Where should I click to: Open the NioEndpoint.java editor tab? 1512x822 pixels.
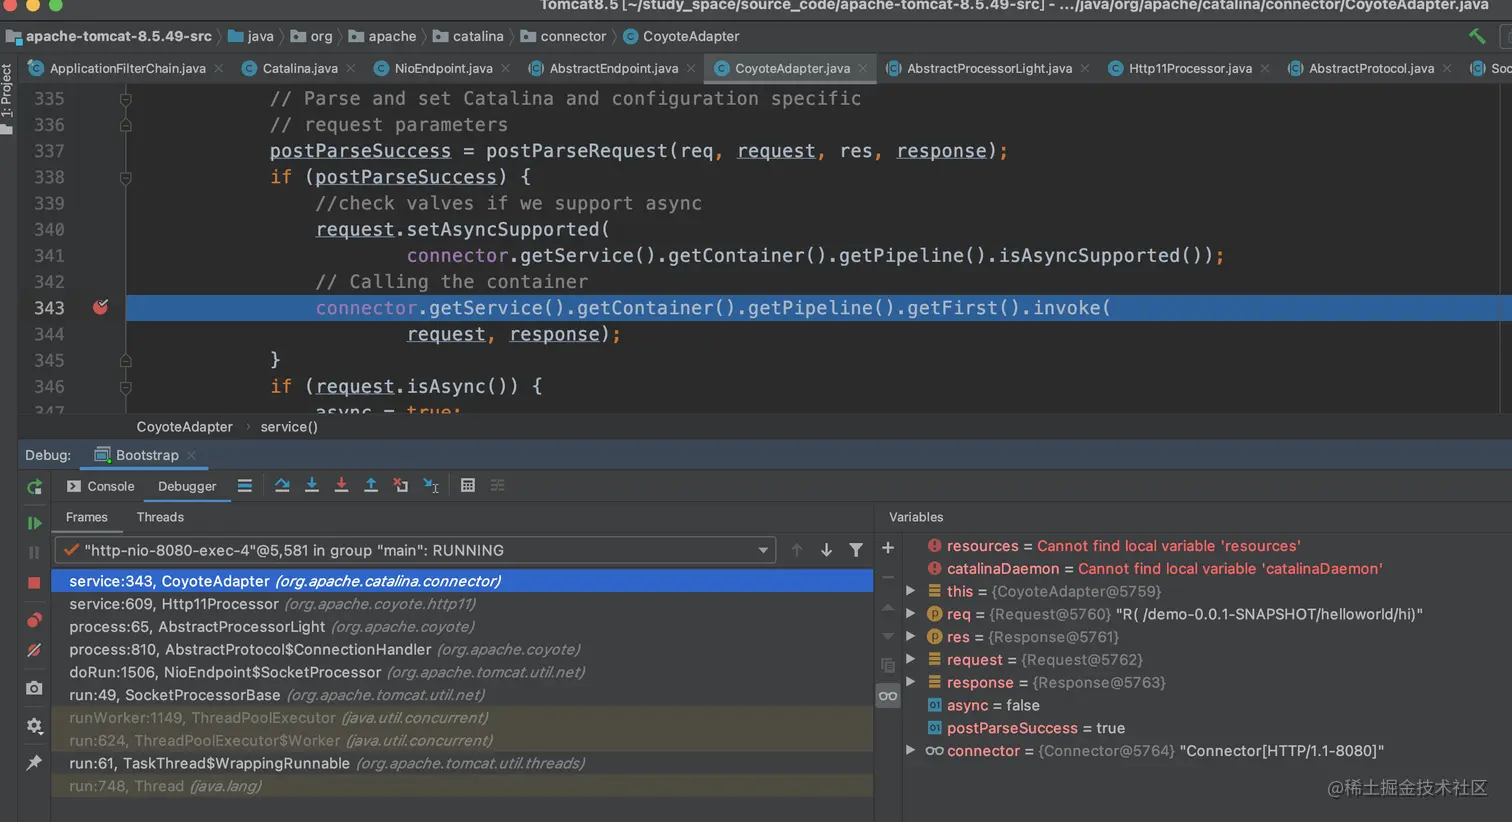coord(442,68)
